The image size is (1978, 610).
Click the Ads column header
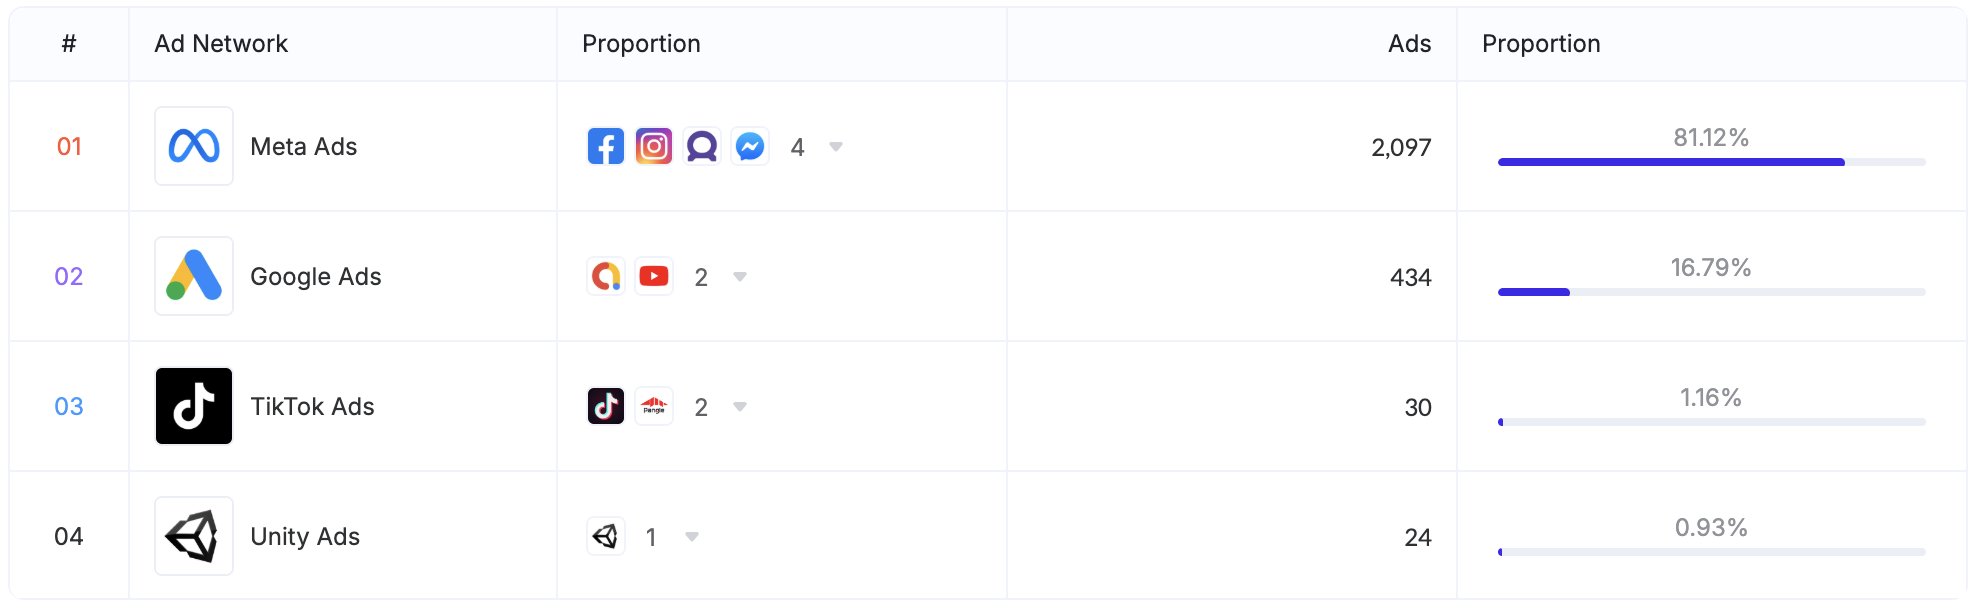tap(1409, 44)
